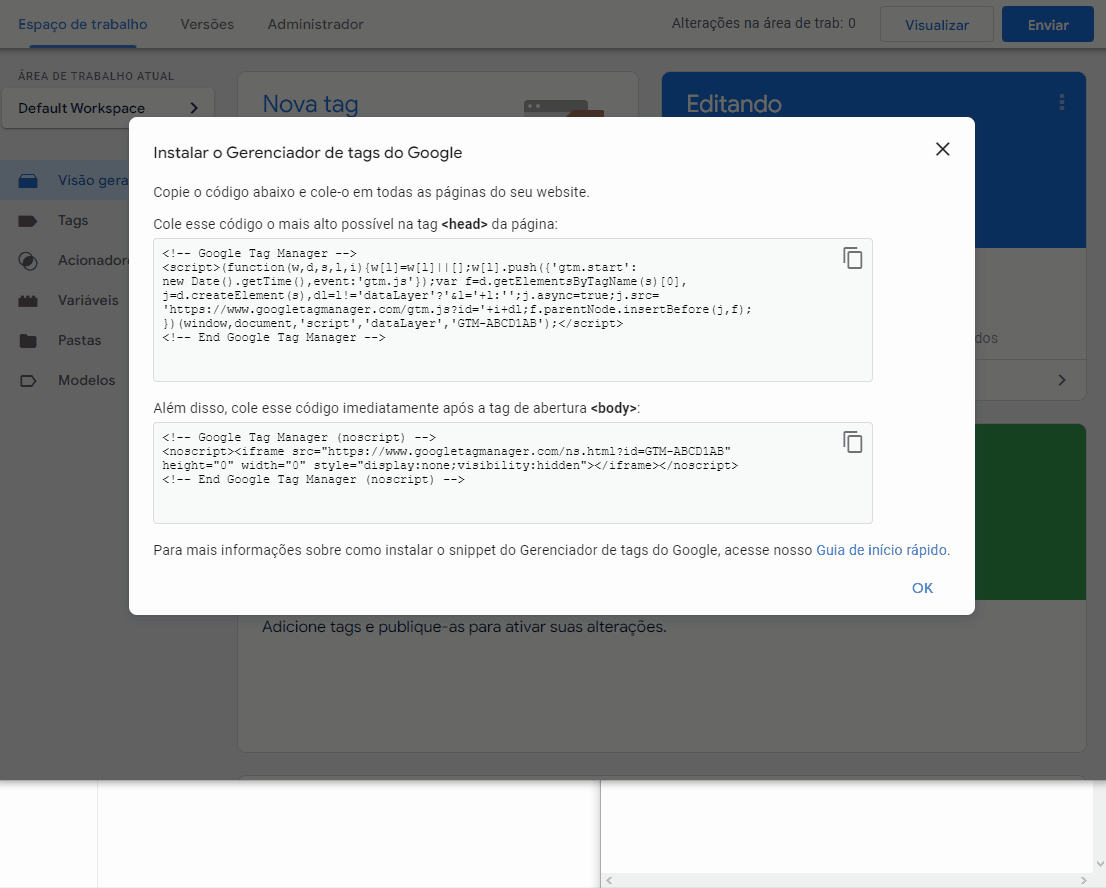Expand the chevron row under Editando card
The height and width of the screenshot is (888, 1106).
[1062, 380]
